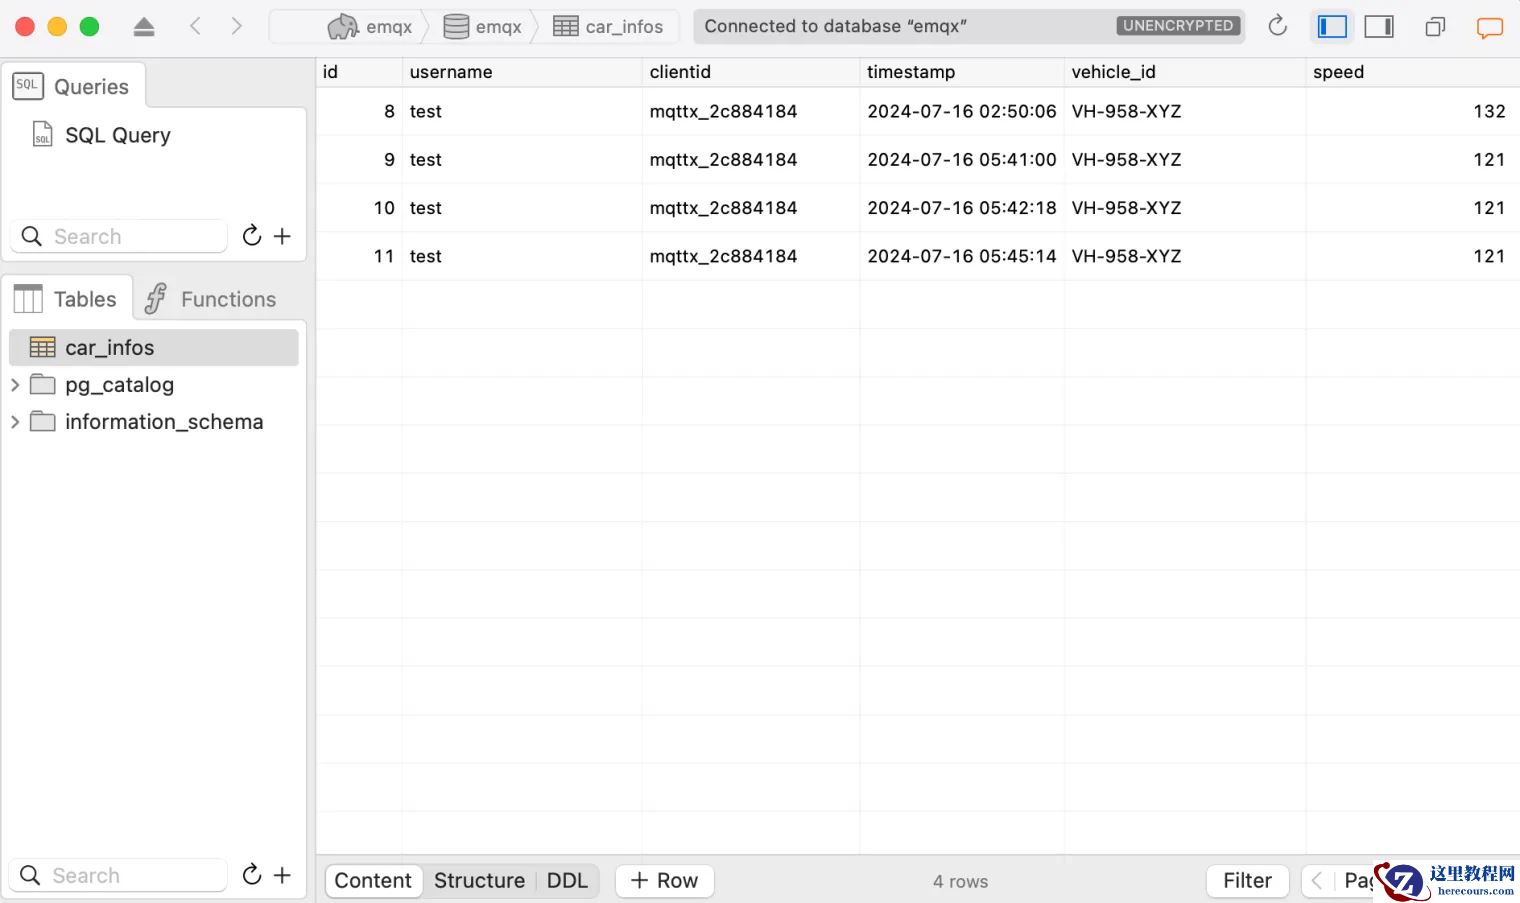Viewport: 1520px width, 903px height.
Task: Sort by the id column header
Action: pos(359,72)
